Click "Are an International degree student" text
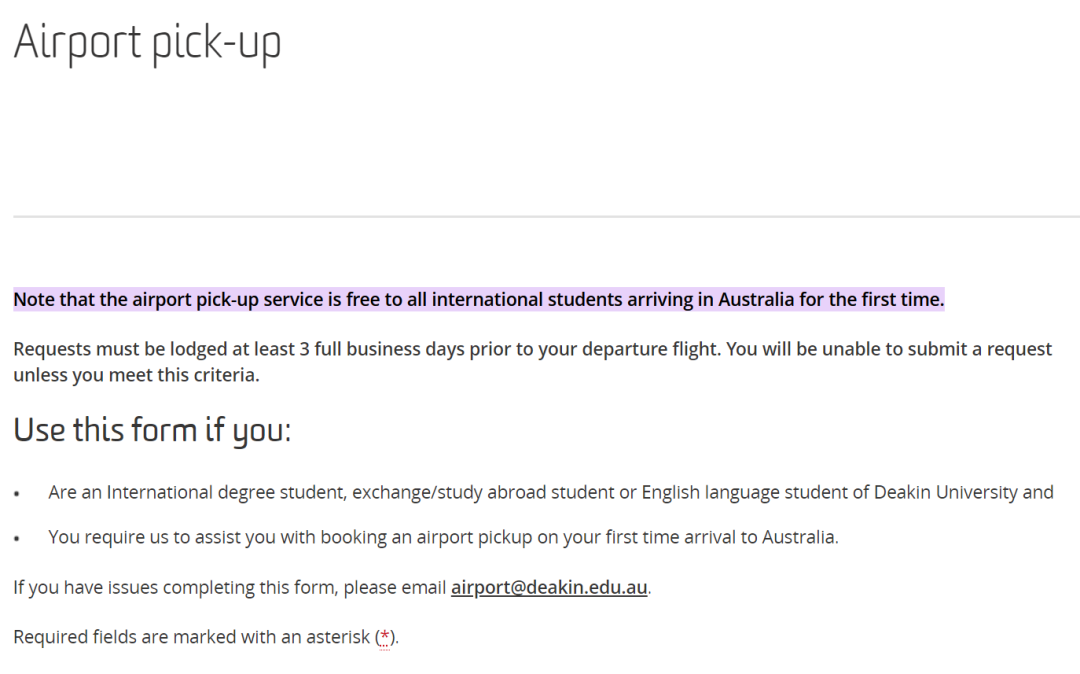The image size is (1080, 674). tap(198, 492)
